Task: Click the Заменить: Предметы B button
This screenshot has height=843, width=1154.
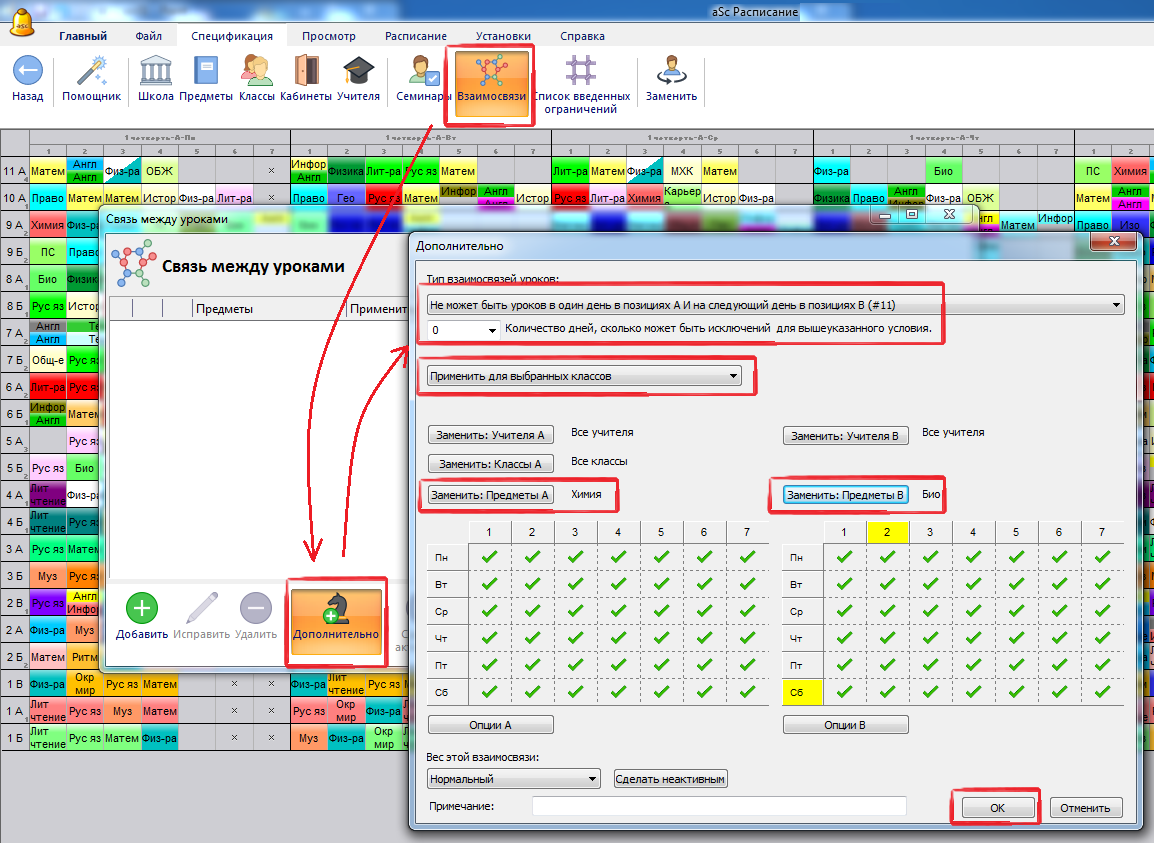Action: pyautogui.click(x=845, y=495)
